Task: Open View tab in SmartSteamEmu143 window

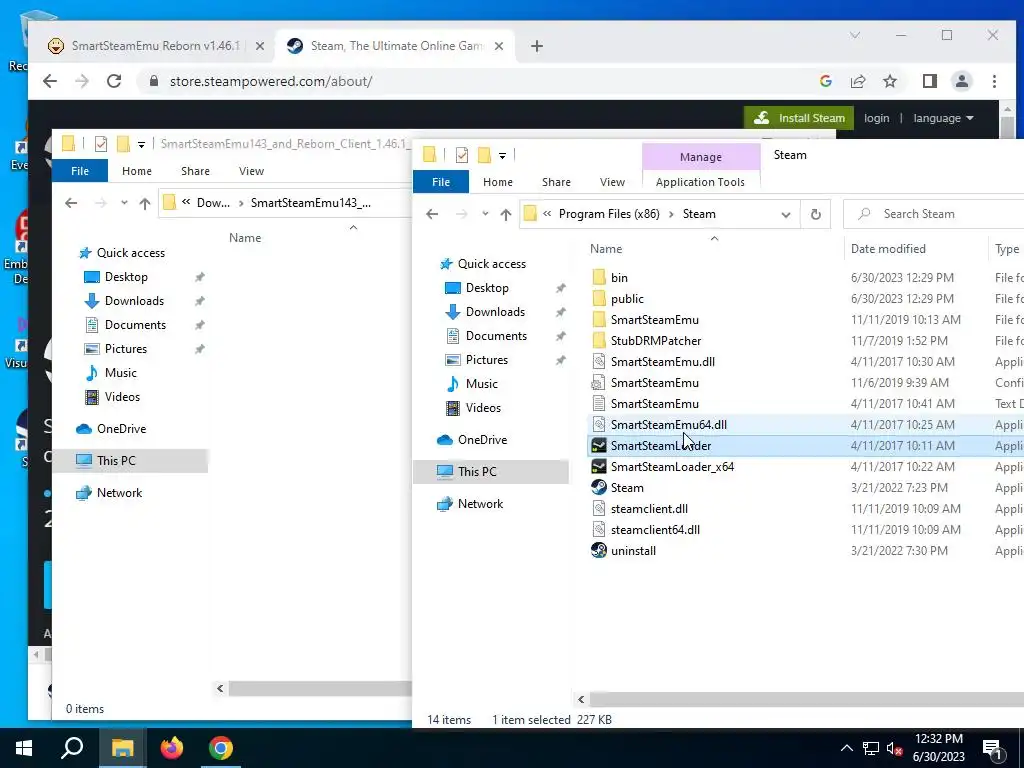Action: click(251, 171)
